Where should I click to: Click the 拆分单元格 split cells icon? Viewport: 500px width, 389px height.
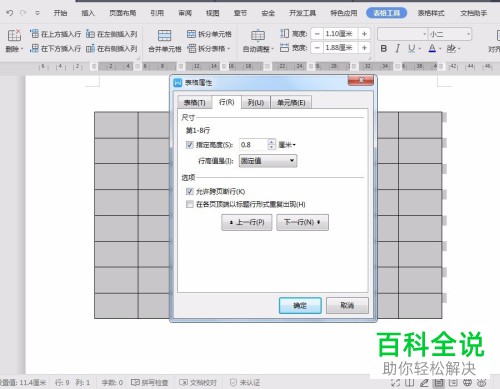tap(191, 34)
